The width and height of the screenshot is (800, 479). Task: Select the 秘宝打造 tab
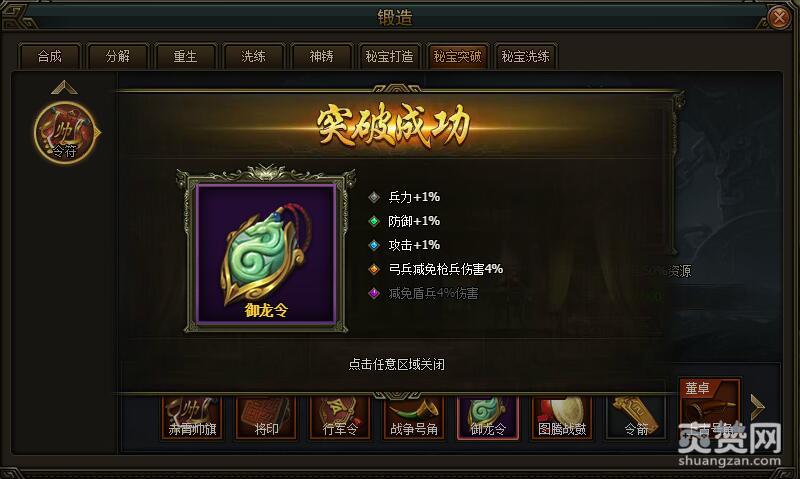click(x=389, y=56)
